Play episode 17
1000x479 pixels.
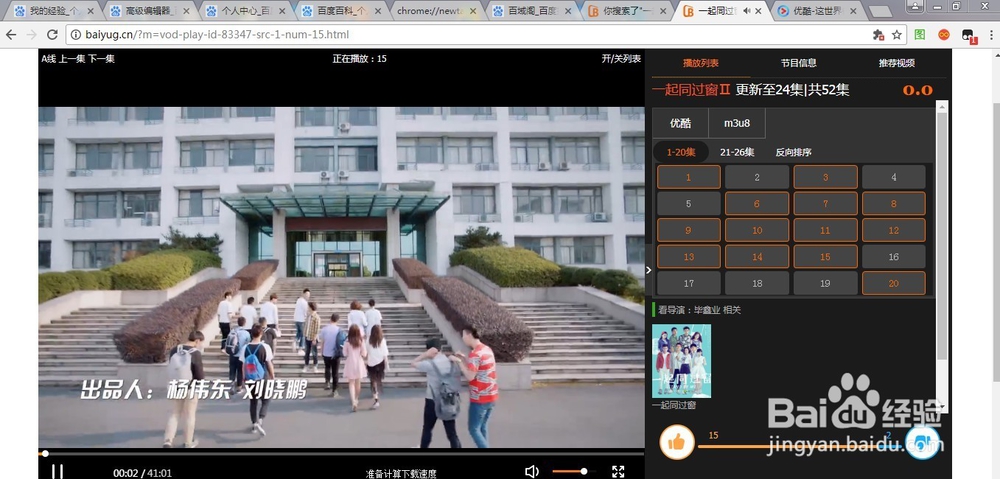[x=689, y=283]
